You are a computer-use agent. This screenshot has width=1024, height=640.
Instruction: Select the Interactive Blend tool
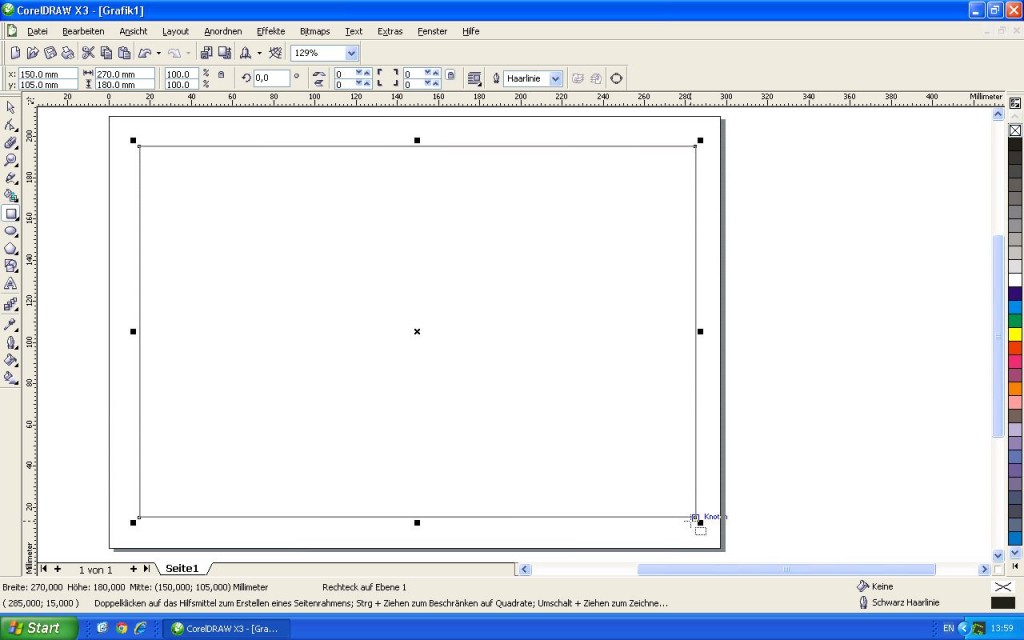(x=10, y=304)
